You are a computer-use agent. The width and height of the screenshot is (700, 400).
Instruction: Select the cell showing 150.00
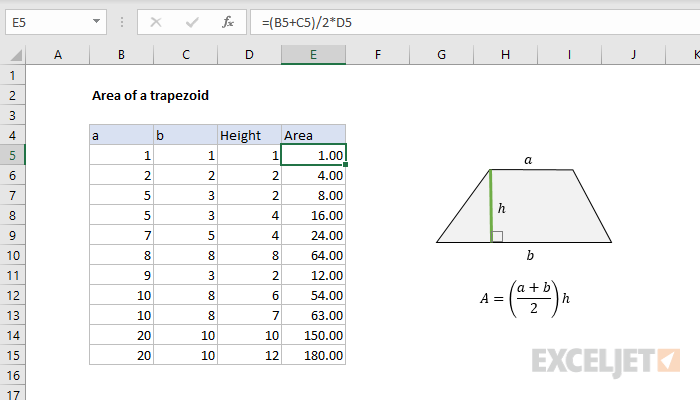coord(313,335)
